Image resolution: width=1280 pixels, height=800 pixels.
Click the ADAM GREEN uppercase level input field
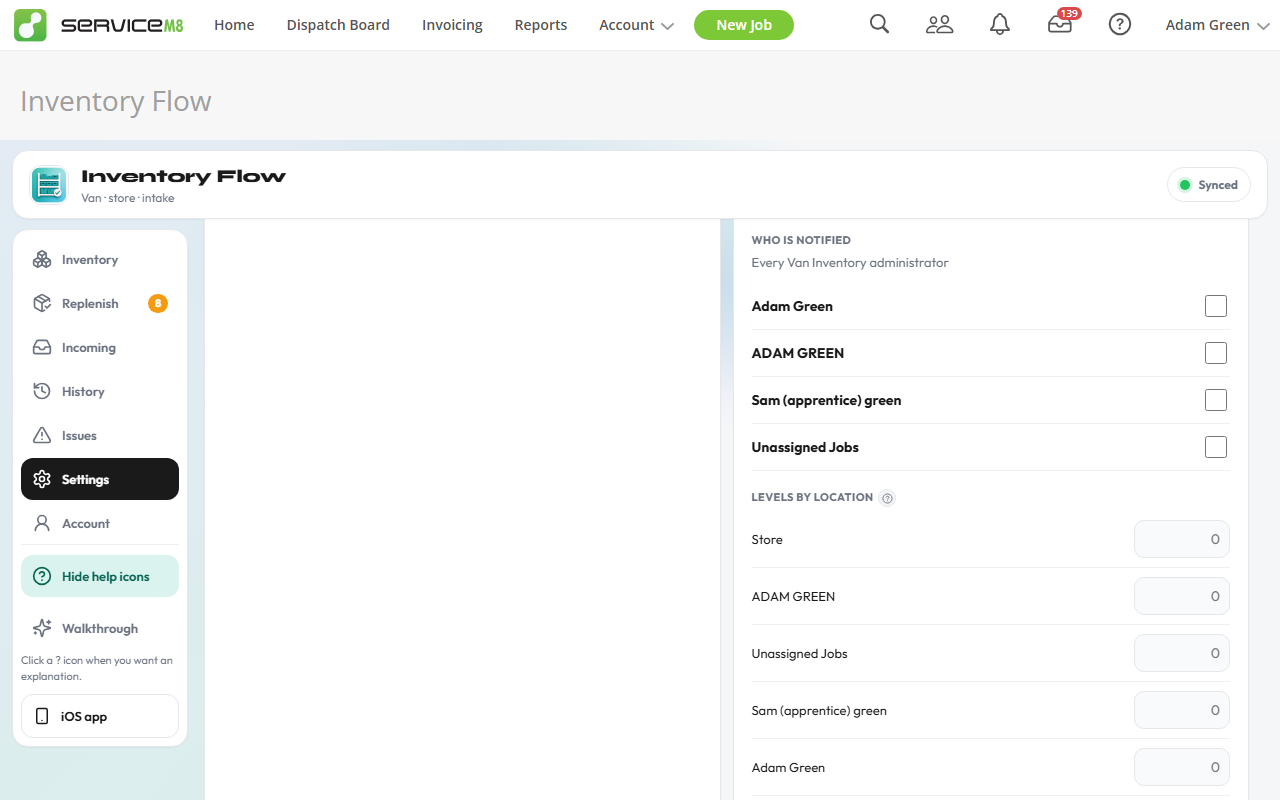1181,596
